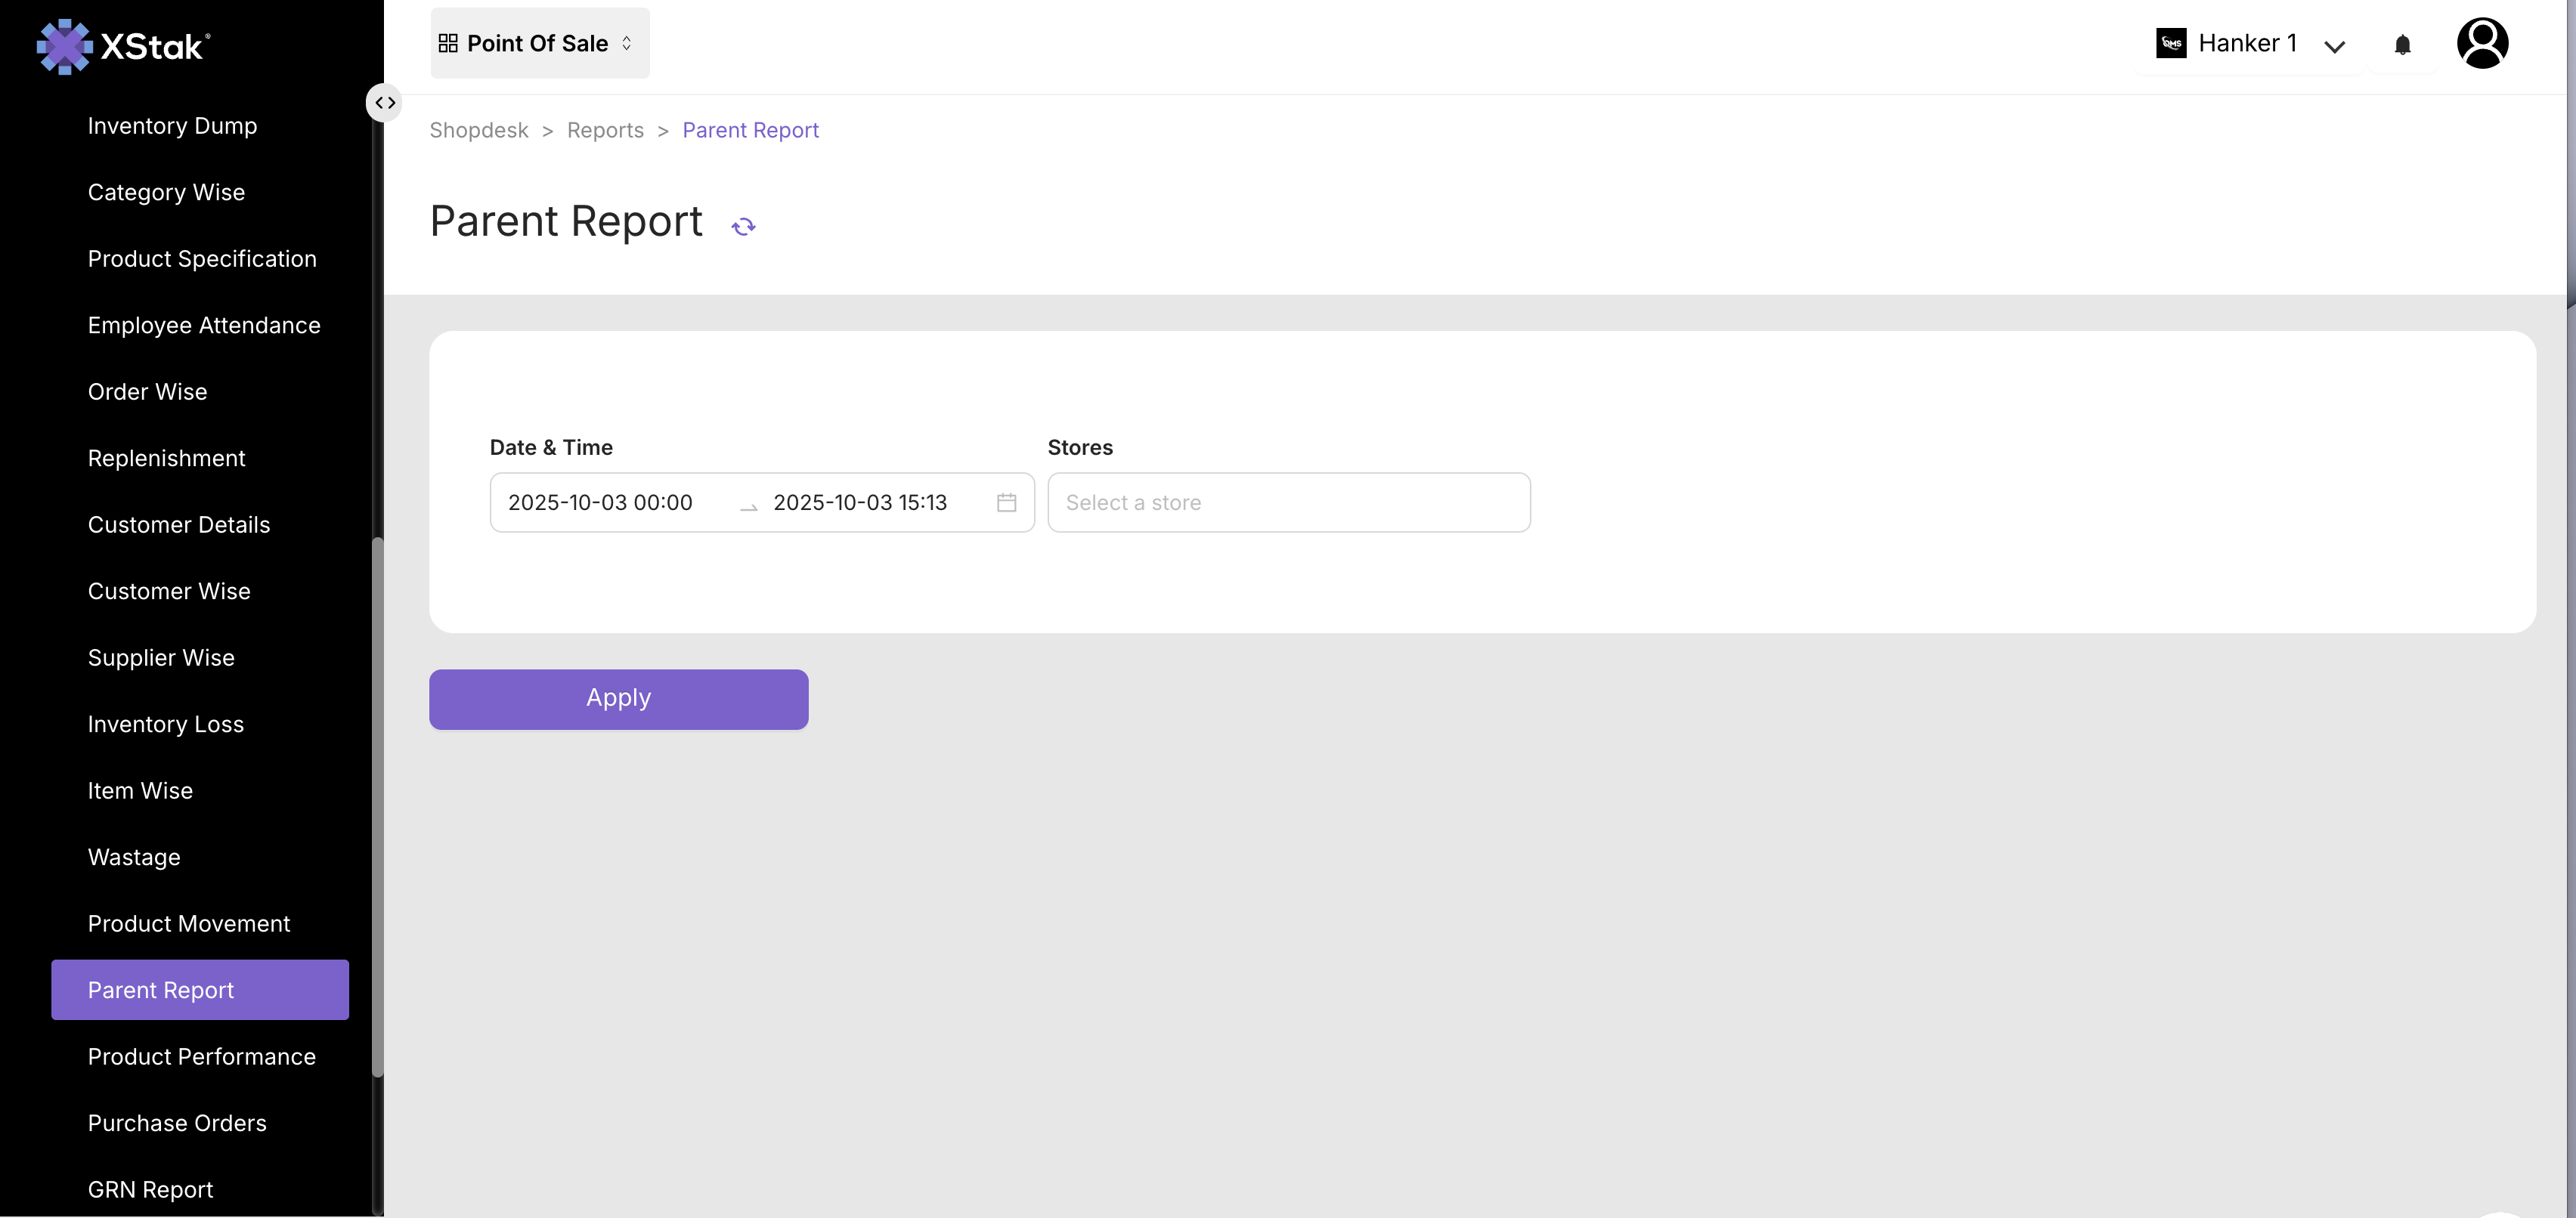This screenshot has height=1218, width=2576.
Task: Go to Shopdesk breadcrumb link
Action: [478, 131]
